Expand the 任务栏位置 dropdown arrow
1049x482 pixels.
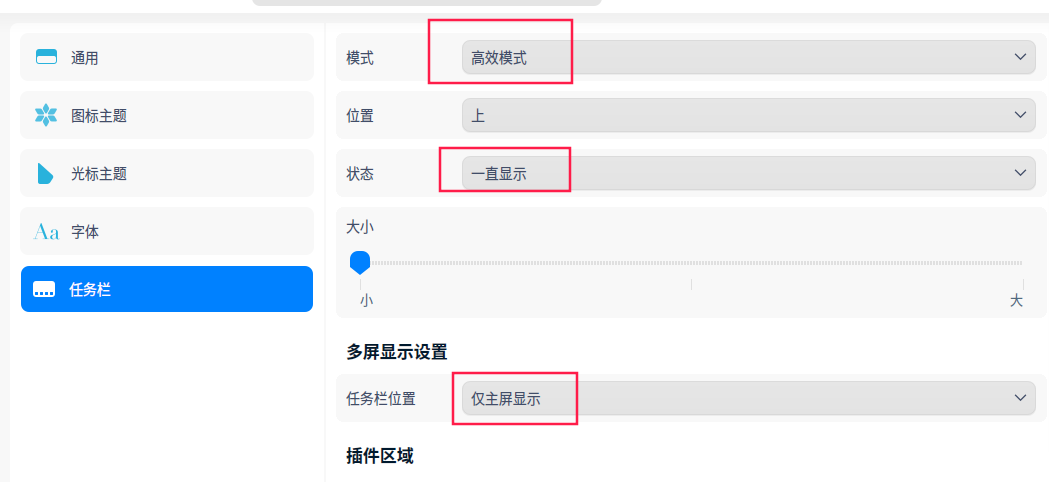pos(1020,398)
